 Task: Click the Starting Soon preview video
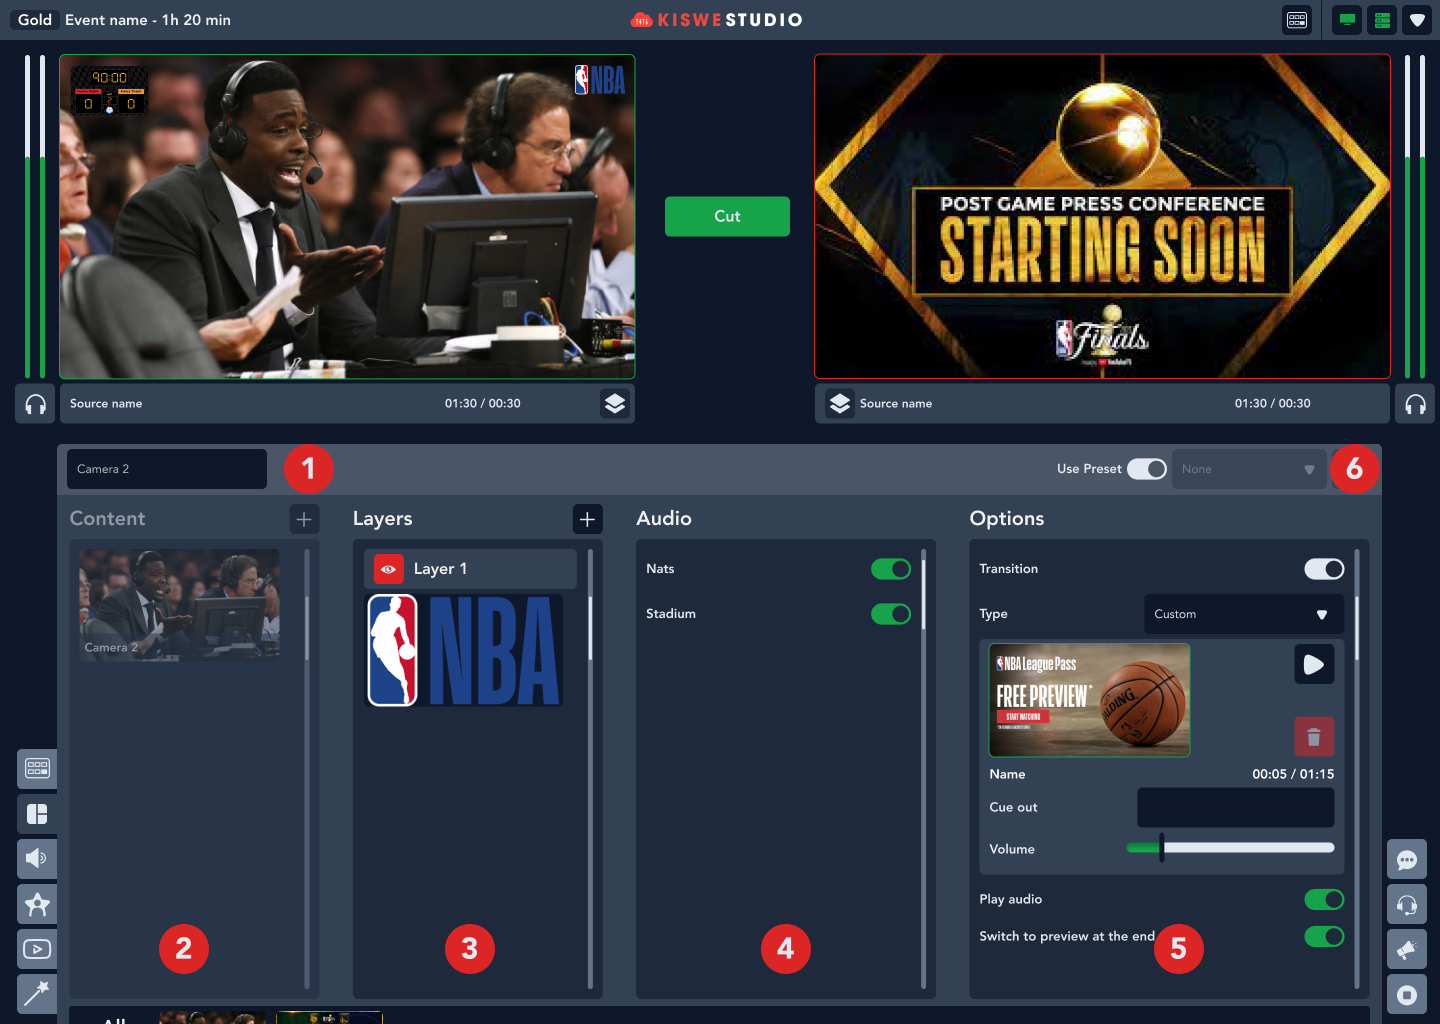click(x=1102, y=216)
